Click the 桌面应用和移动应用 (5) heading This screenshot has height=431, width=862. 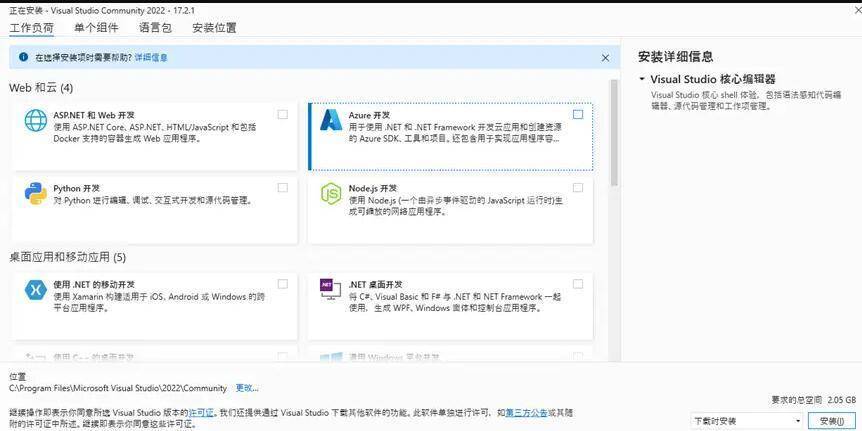[68, 257]
